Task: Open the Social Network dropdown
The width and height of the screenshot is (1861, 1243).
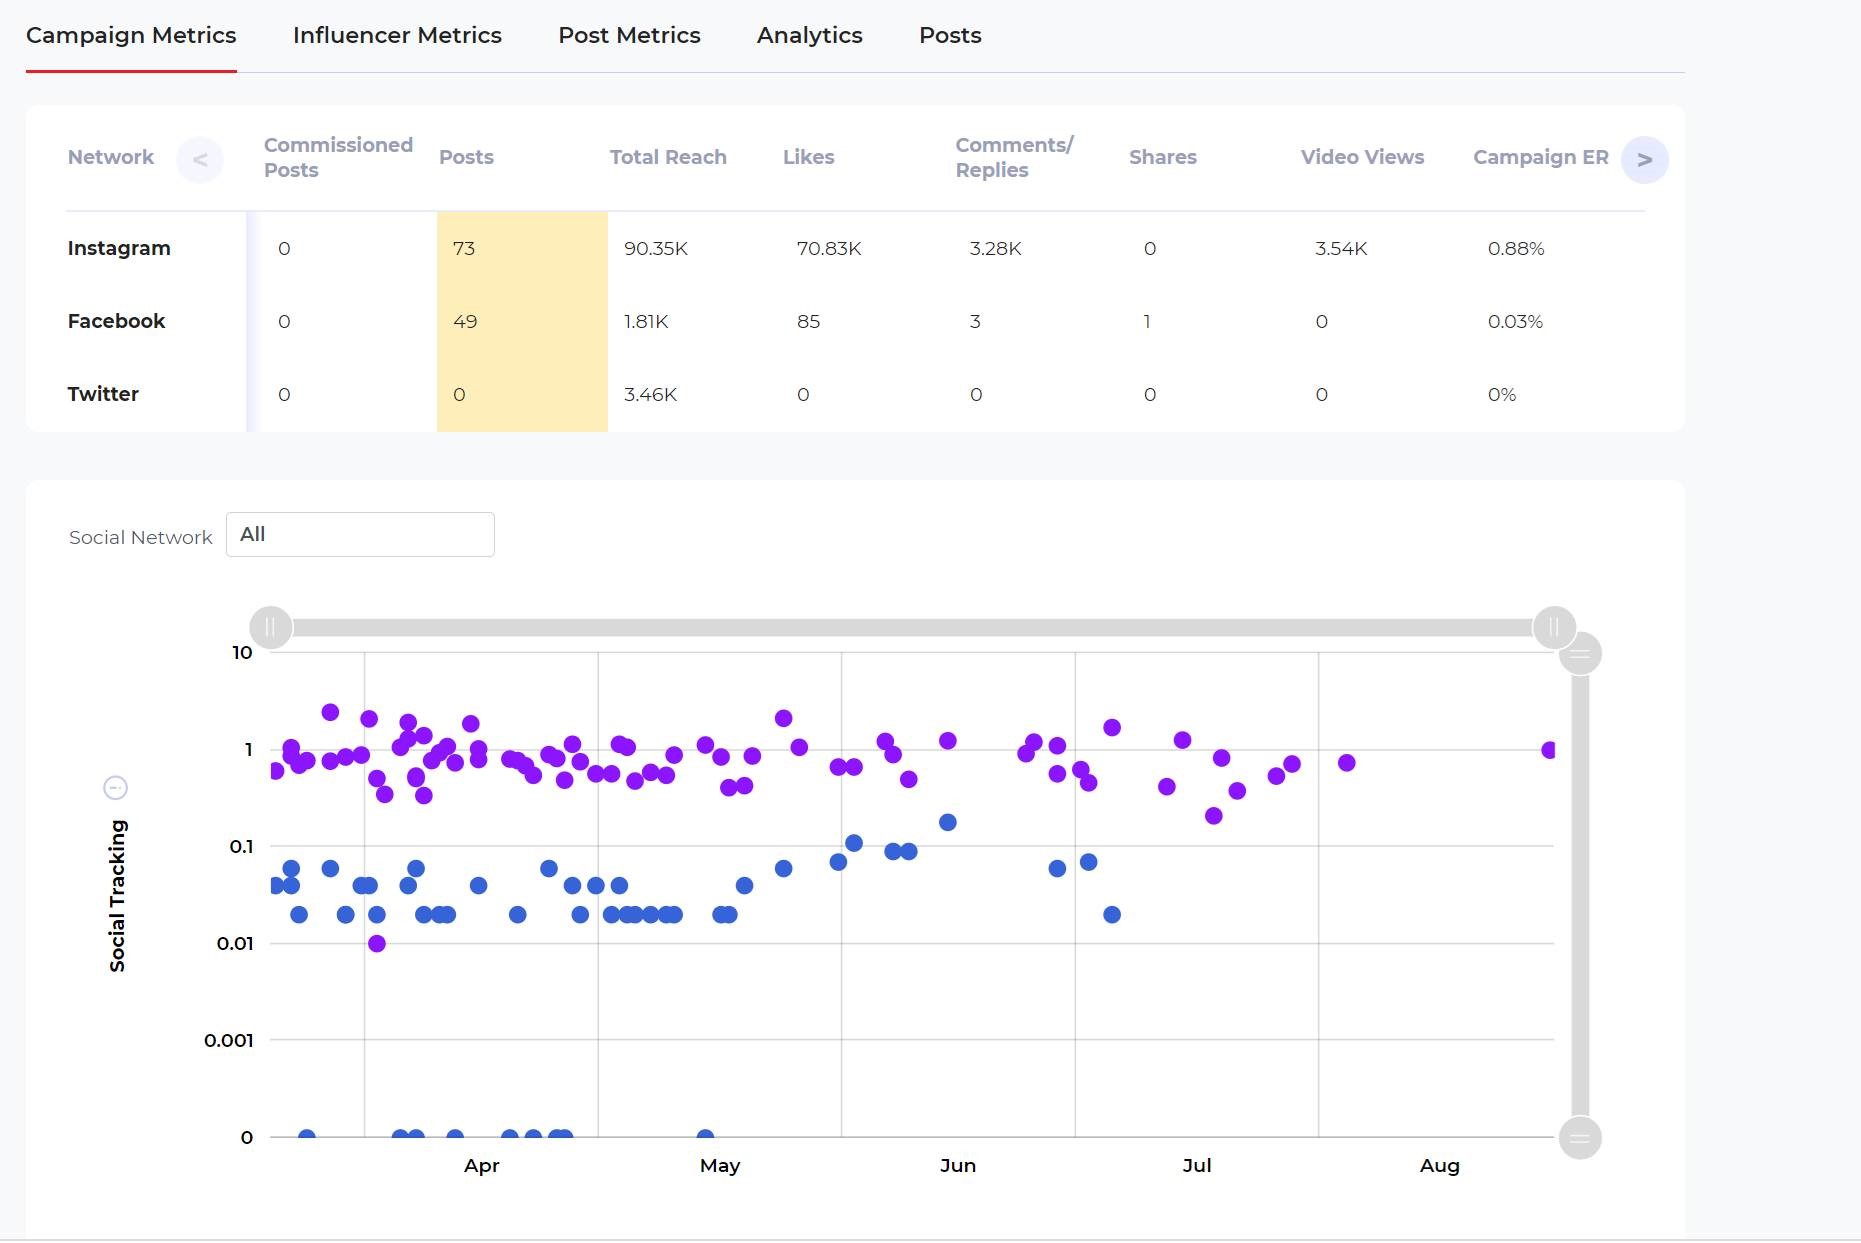Action: point(360,535)
